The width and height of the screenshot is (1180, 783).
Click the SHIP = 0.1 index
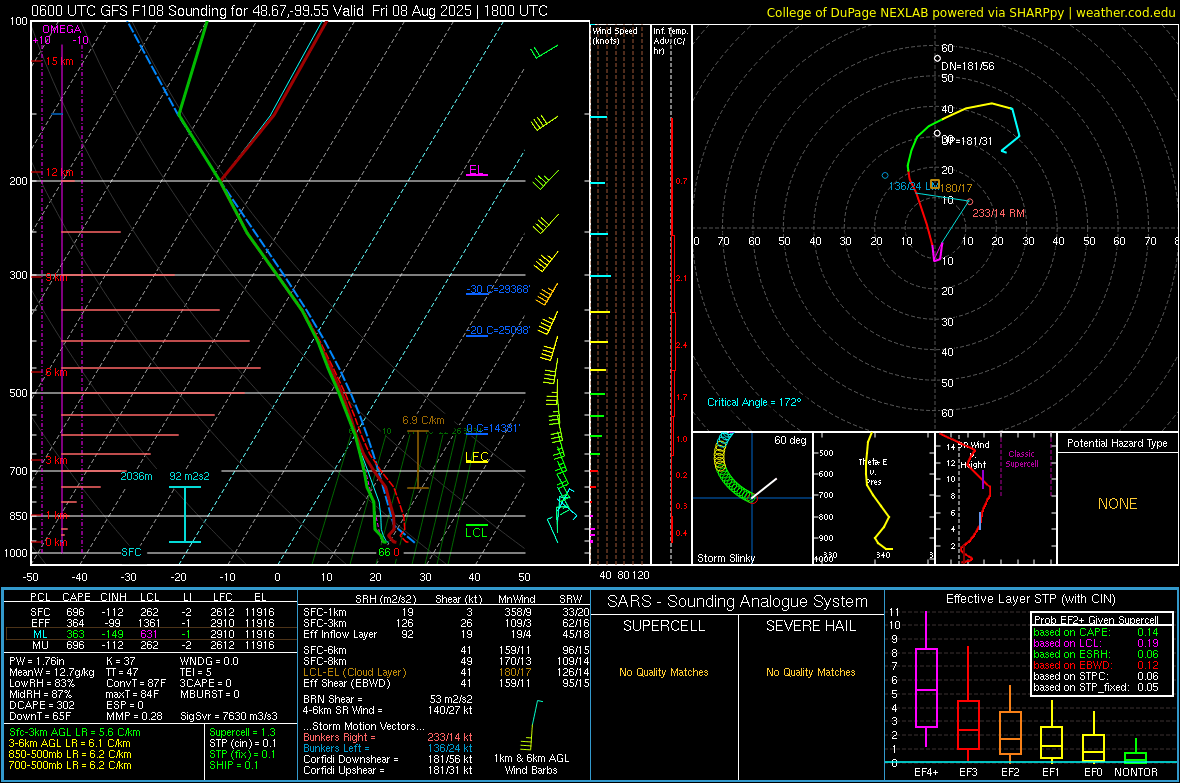(x=233, y=765)
